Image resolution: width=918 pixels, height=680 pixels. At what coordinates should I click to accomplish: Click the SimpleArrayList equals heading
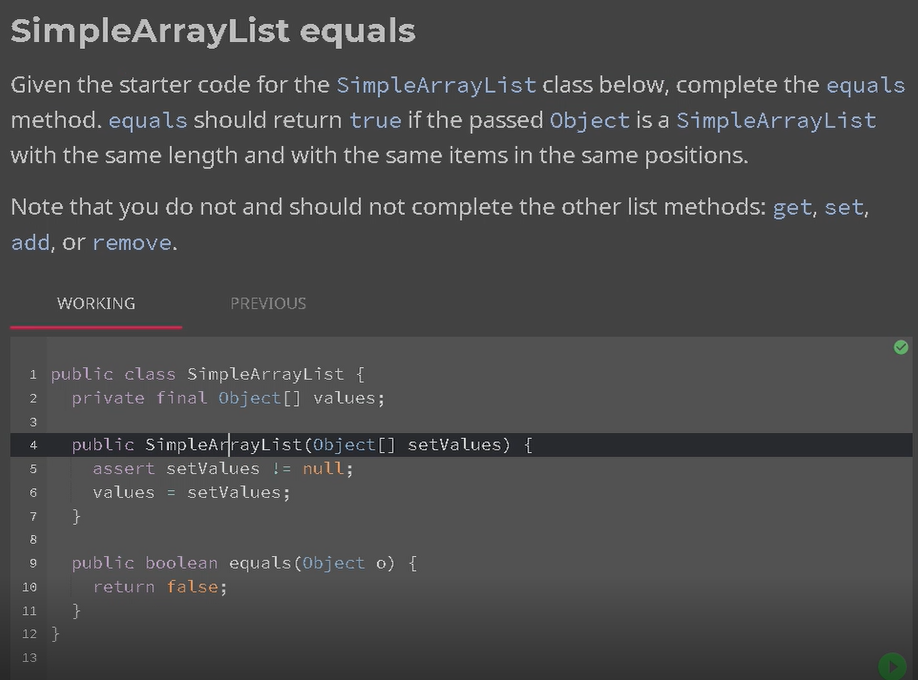[x=213, y=30]
